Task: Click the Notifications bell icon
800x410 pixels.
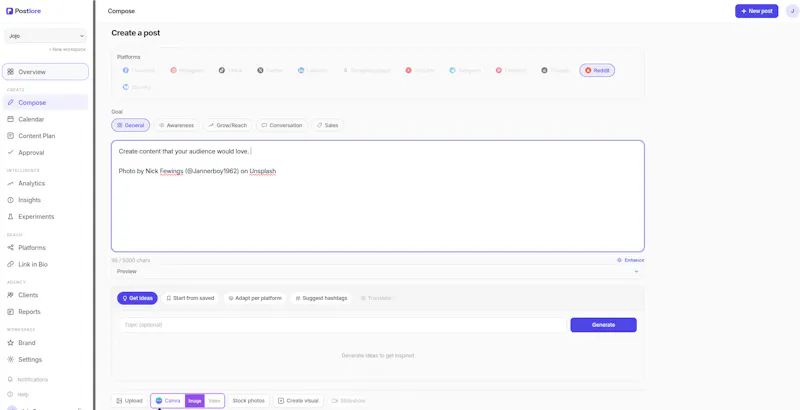Action: coord(10,379)
